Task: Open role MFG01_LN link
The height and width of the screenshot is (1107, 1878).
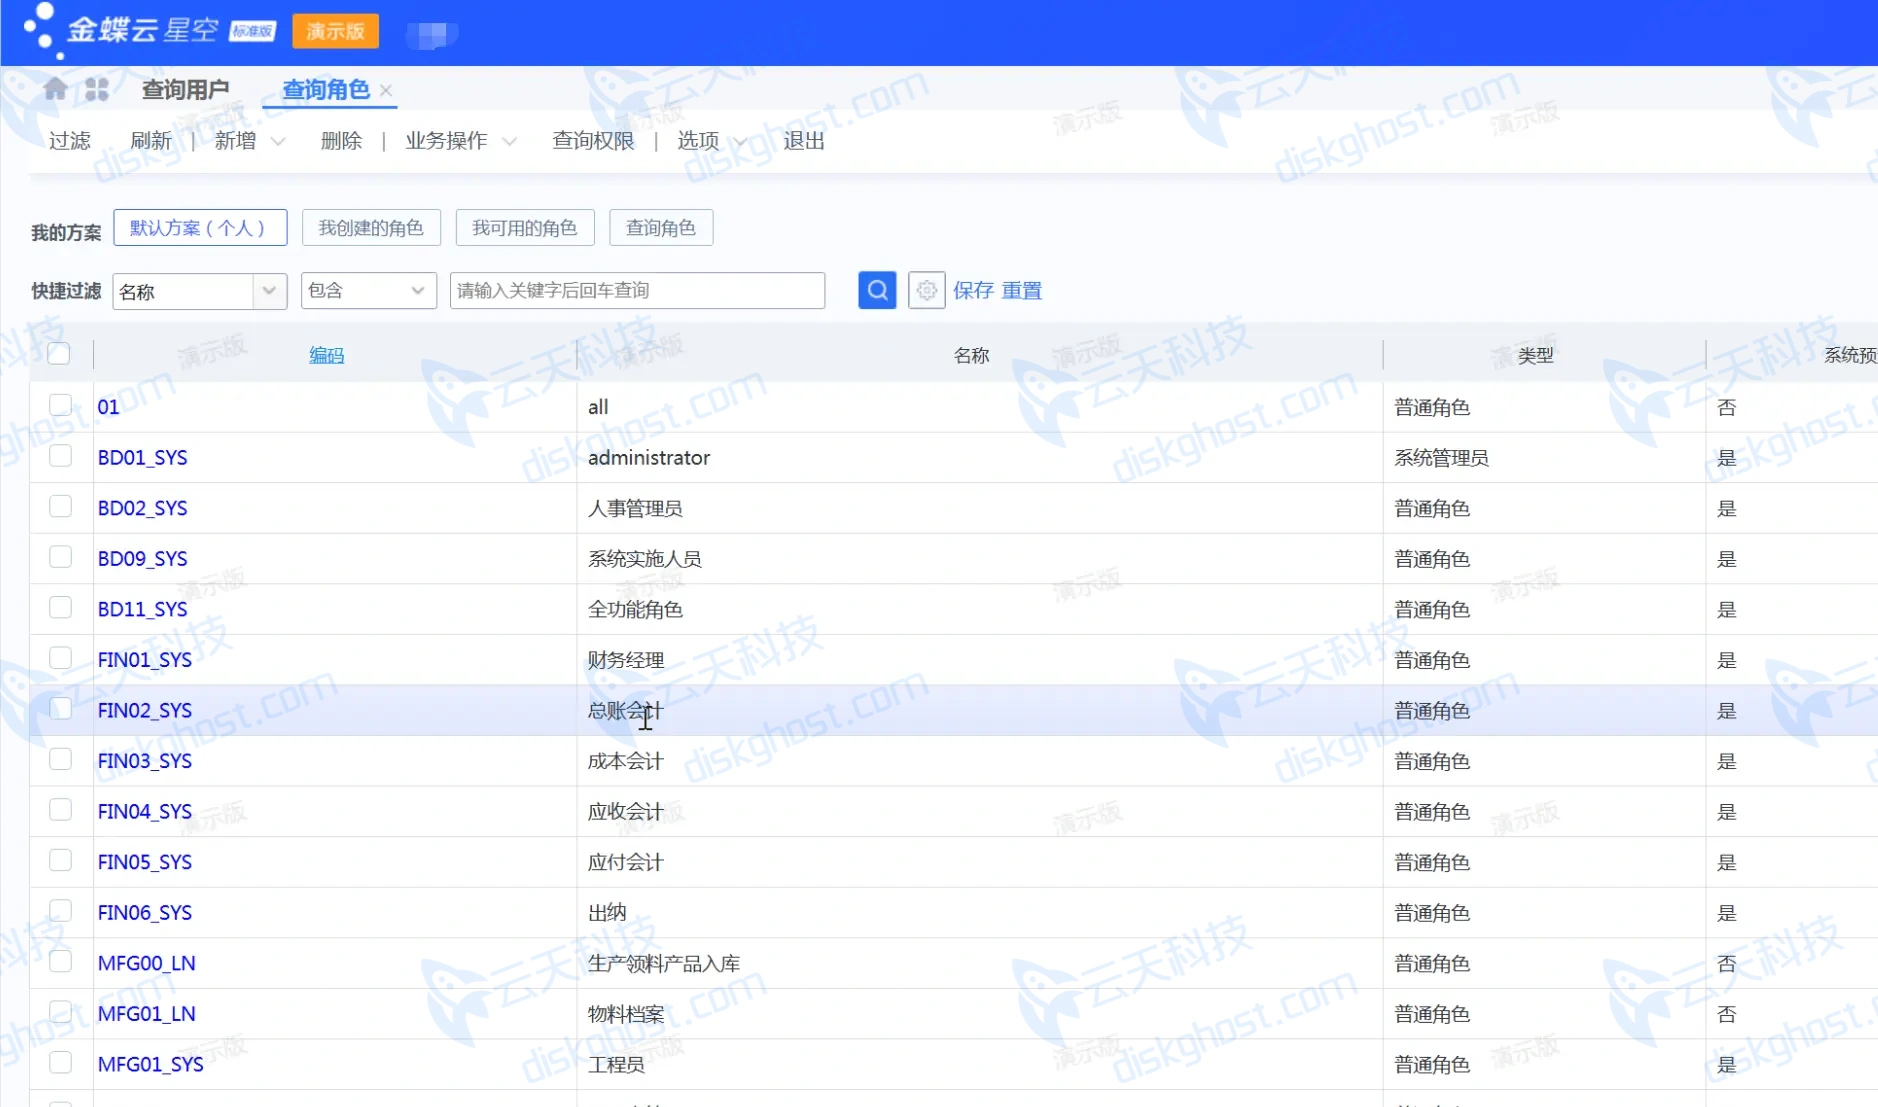Action: click(x=146, y=1014)
